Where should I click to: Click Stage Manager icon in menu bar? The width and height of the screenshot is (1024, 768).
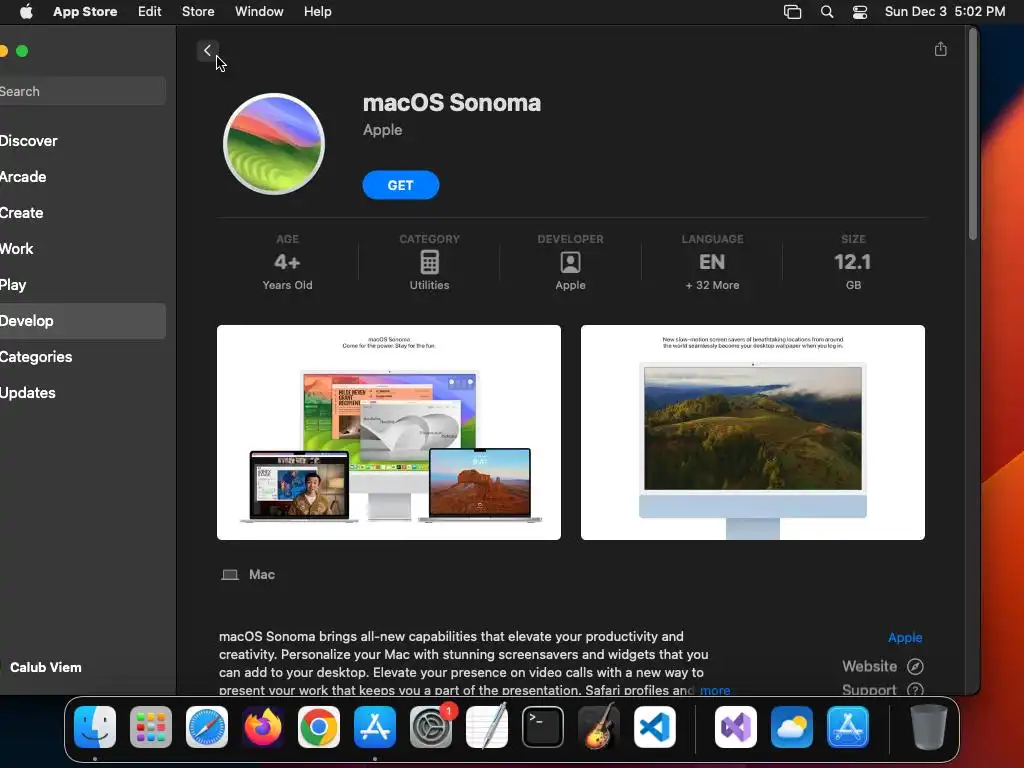click(x=792, y=12)
